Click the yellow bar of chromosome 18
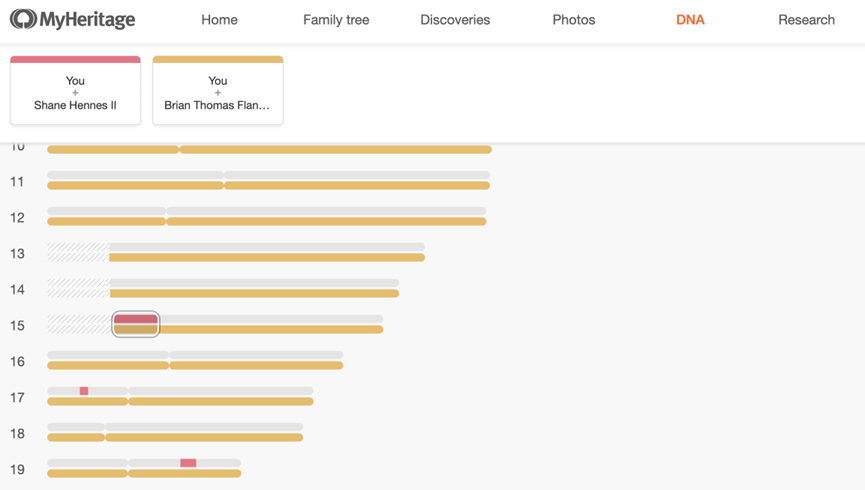 click(x=175, y=438)
